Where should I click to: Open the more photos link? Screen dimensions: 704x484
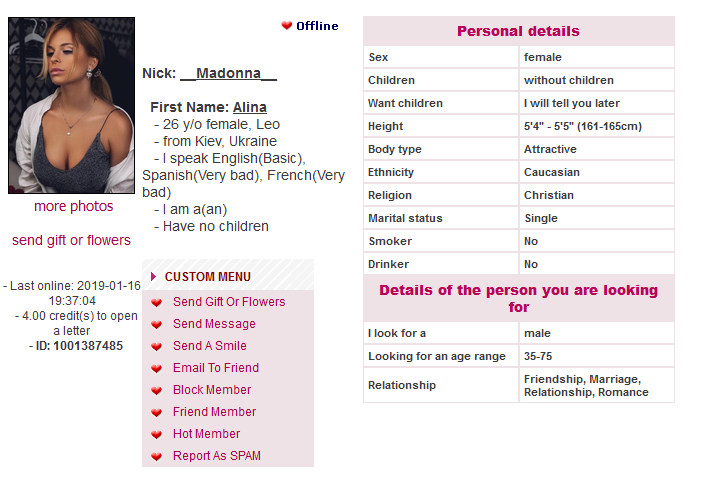click(74, 207)
